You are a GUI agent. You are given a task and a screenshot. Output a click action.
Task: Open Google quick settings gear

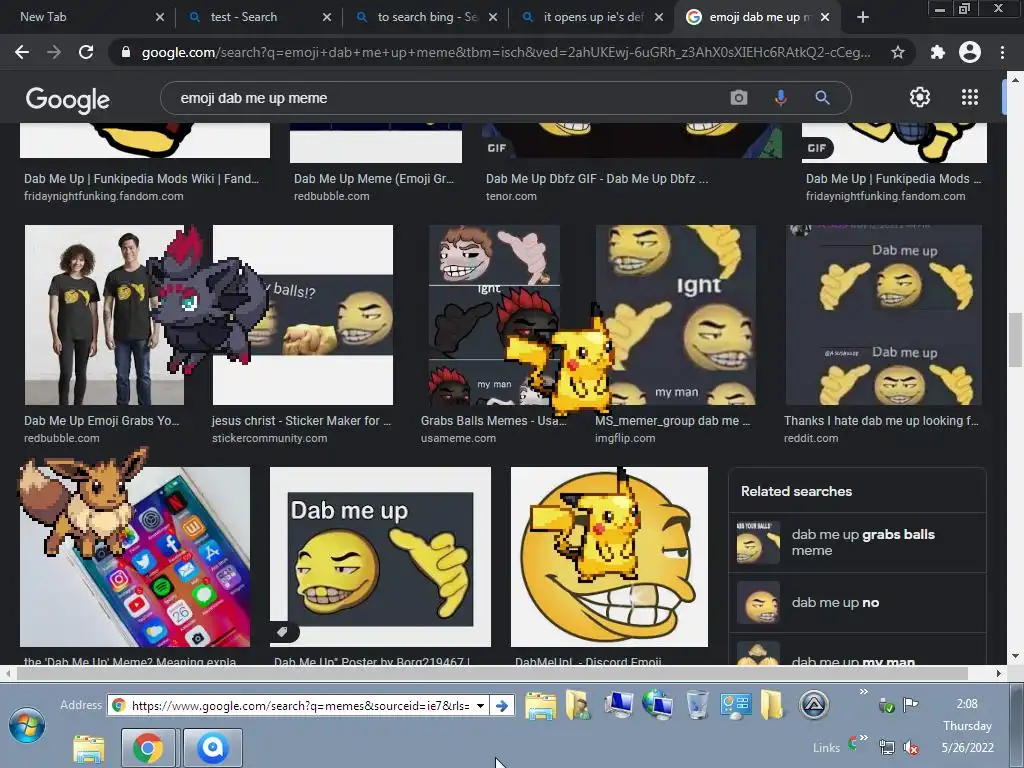point(920,97)
